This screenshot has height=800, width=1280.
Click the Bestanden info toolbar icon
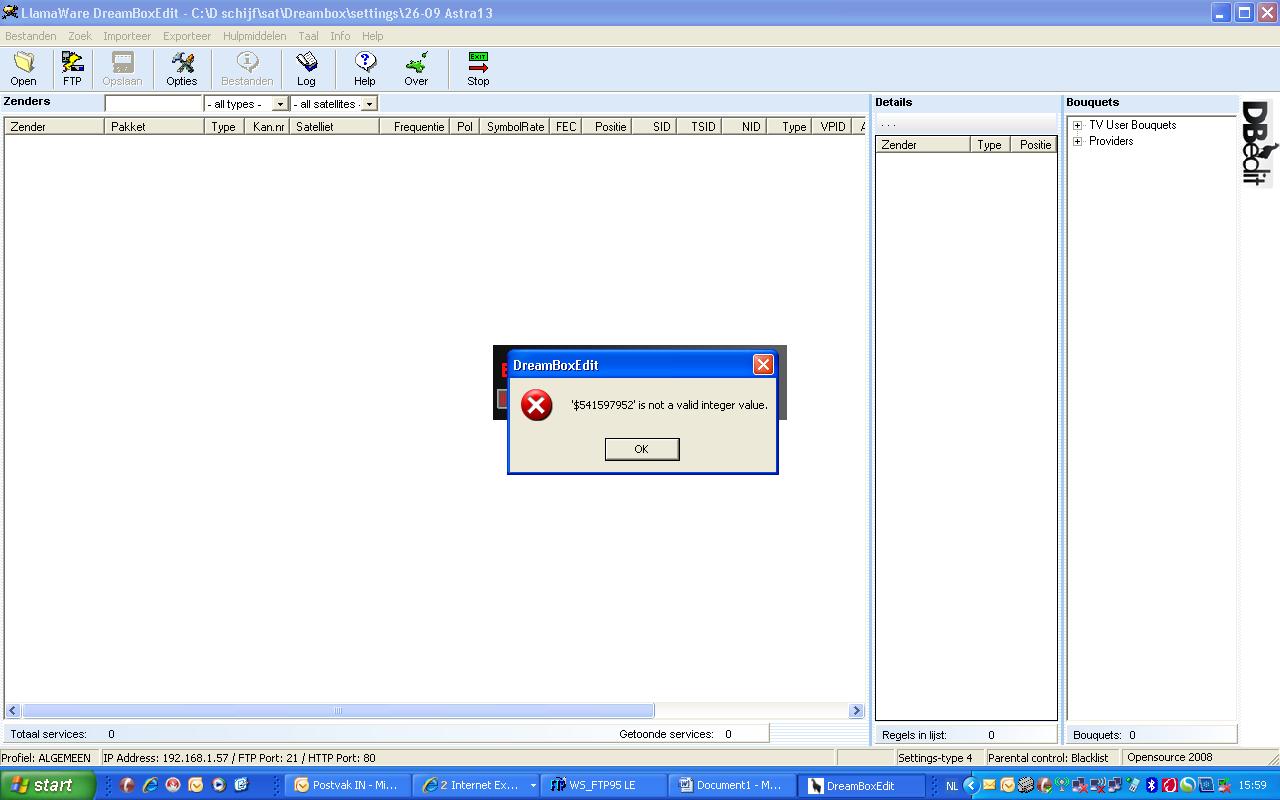point(247,69)
